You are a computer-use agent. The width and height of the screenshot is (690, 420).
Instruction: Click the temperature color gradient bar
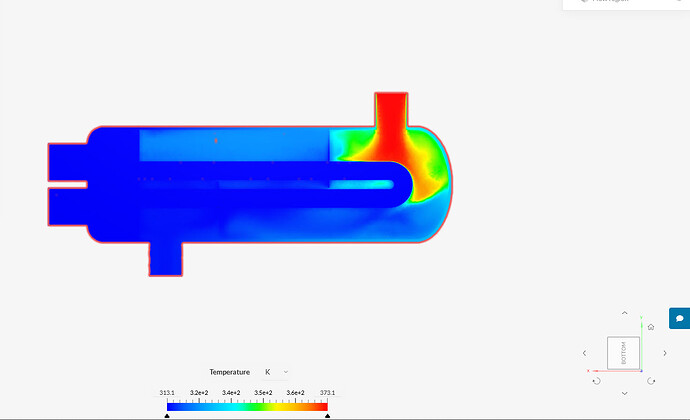coord(247,407)
